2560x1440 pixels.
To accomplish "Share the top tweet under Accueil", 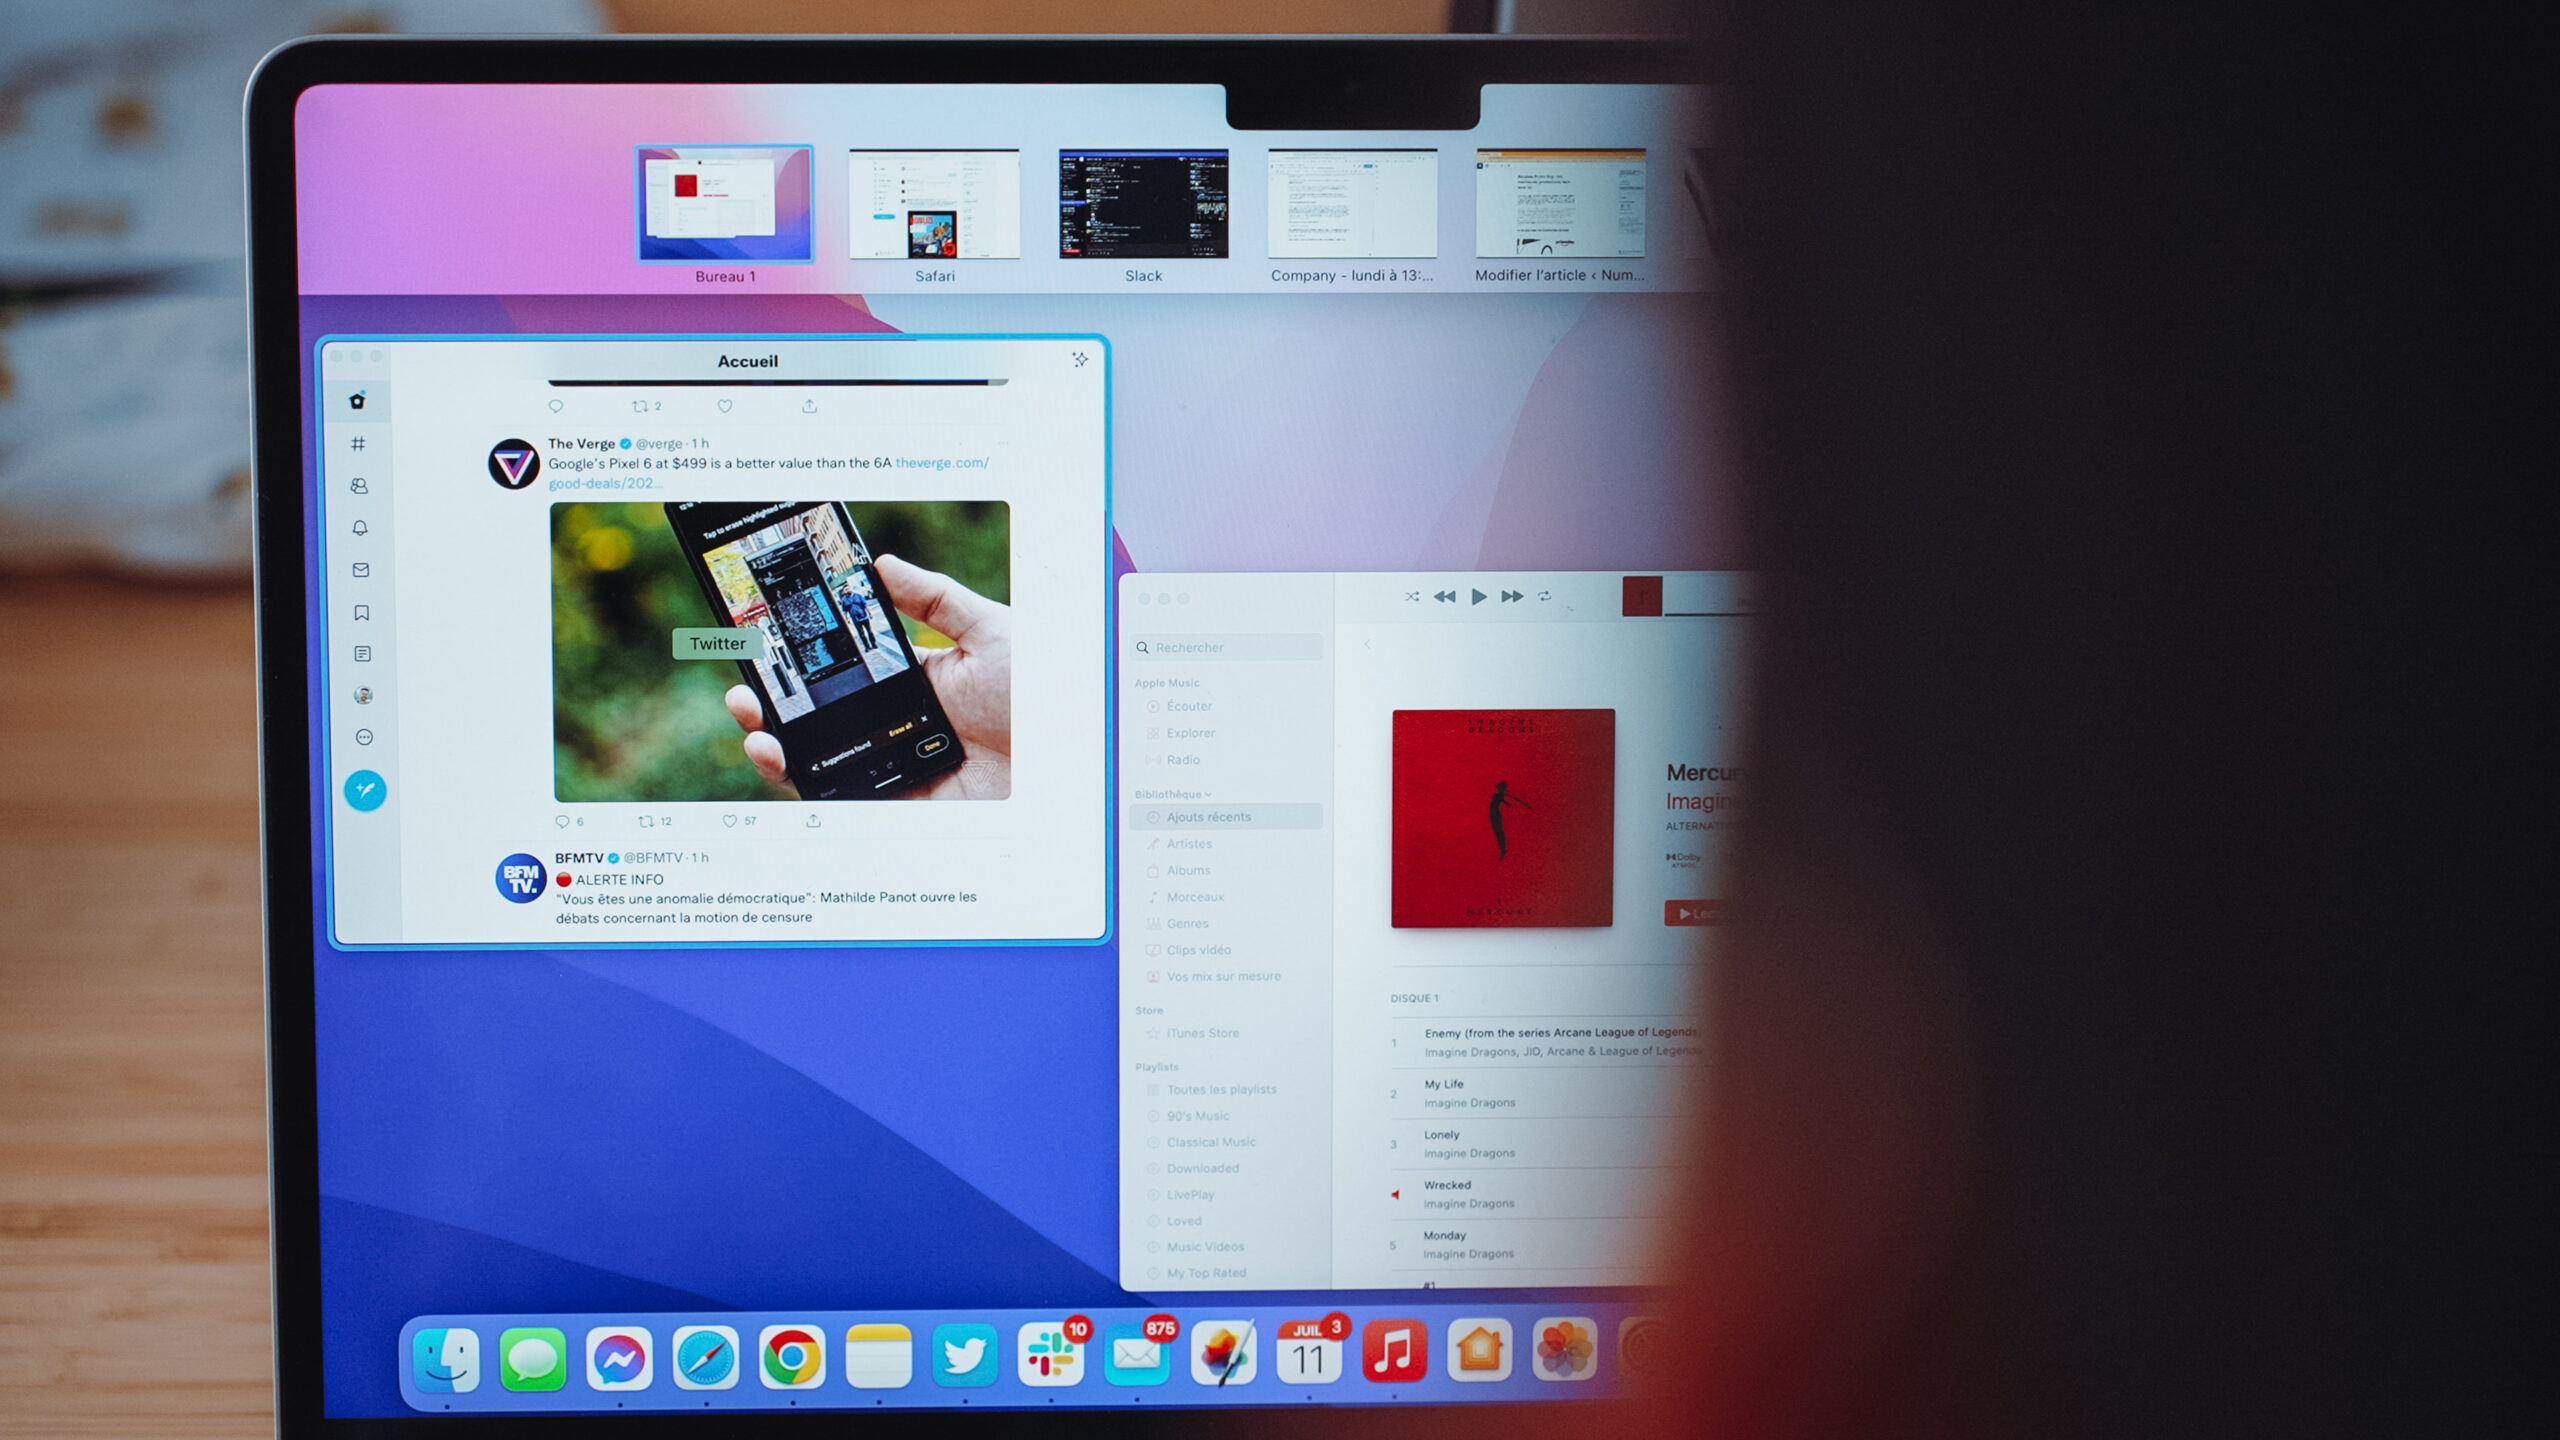I will (809, 406).
